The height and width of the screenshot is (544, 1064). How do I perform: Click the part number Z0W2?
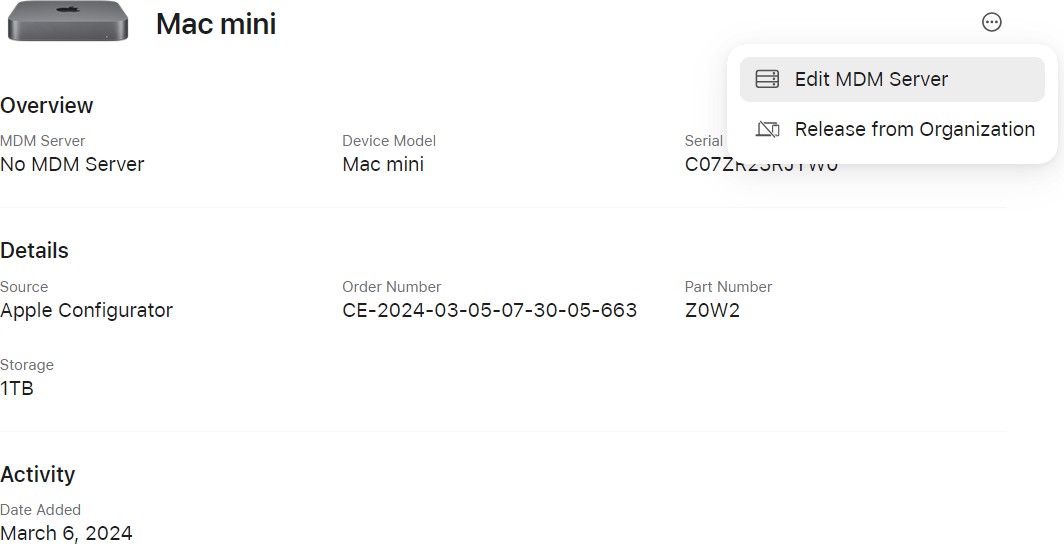click(712, 310)
